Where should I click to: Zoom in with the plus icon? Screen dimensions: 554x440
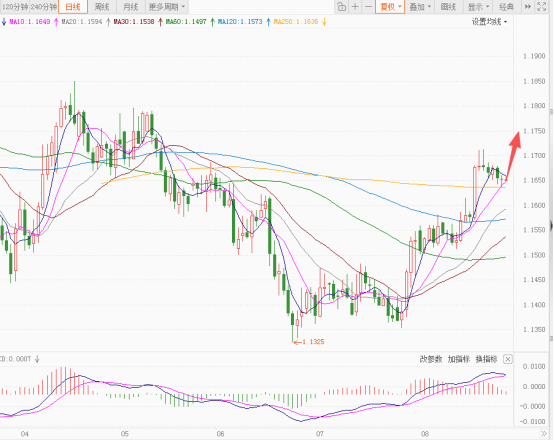tap(355, 7)
